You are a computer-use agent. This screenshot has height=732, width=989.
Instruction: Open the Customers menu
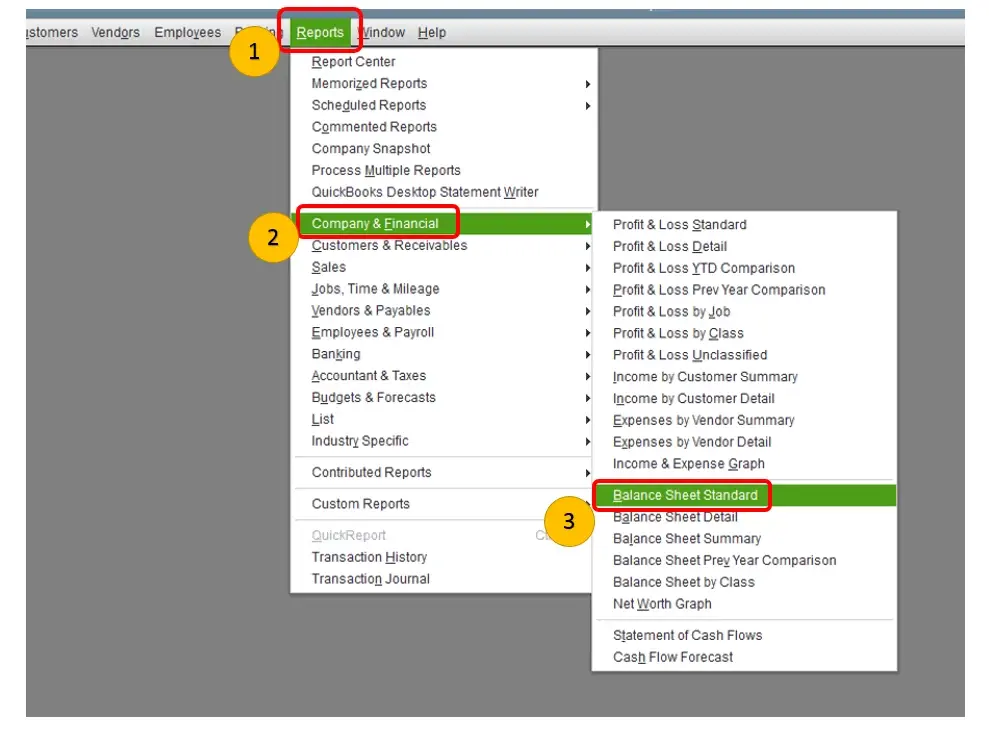pyautogui.click(x=52, y=32)
